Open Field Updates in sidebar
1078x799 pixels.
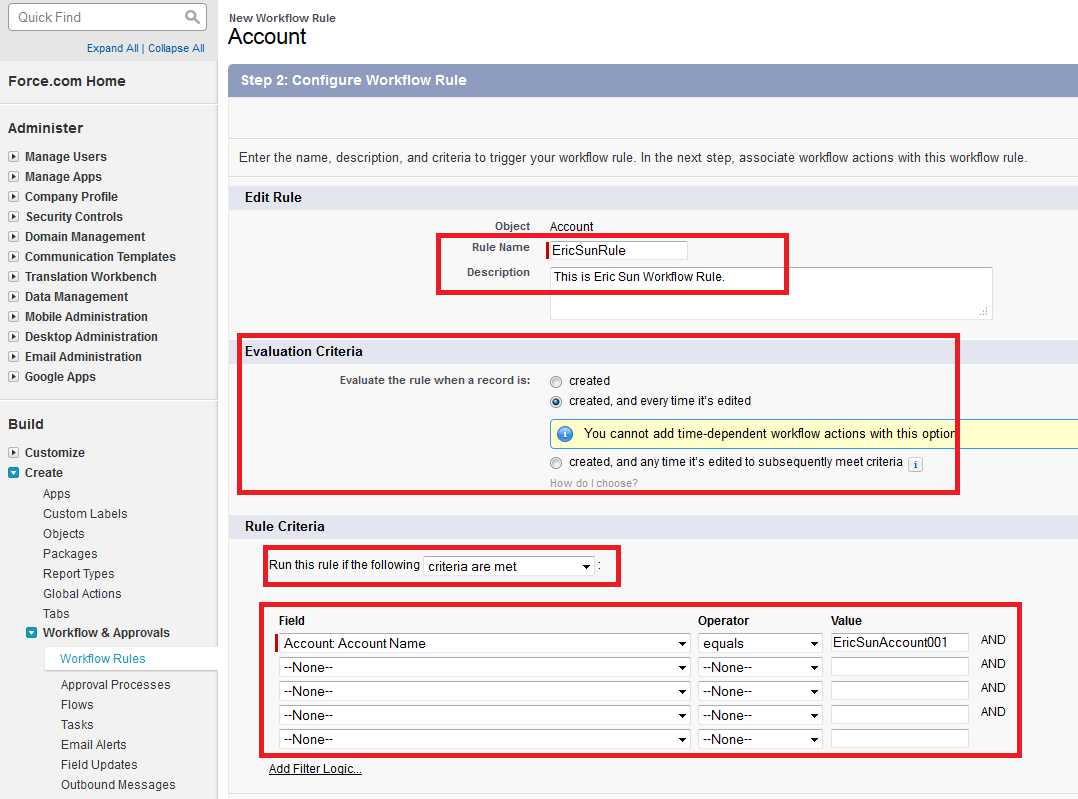click(99, 765)
